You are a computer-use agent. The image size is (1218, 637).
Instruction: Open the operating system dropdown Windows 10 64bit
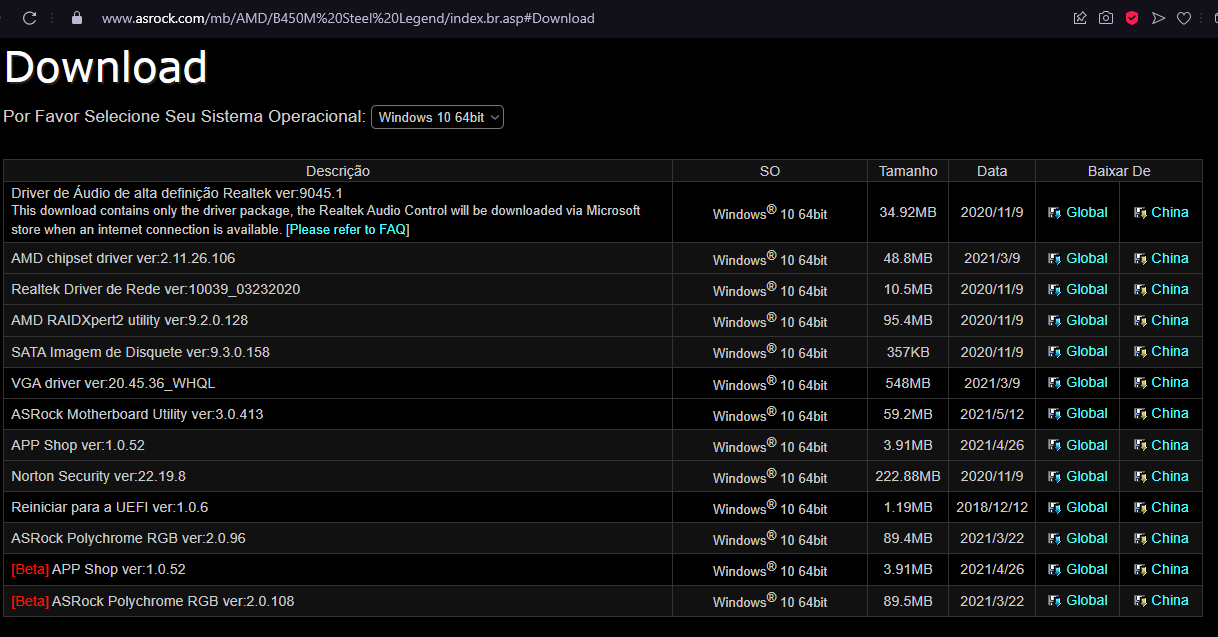(x=437, y=117)
